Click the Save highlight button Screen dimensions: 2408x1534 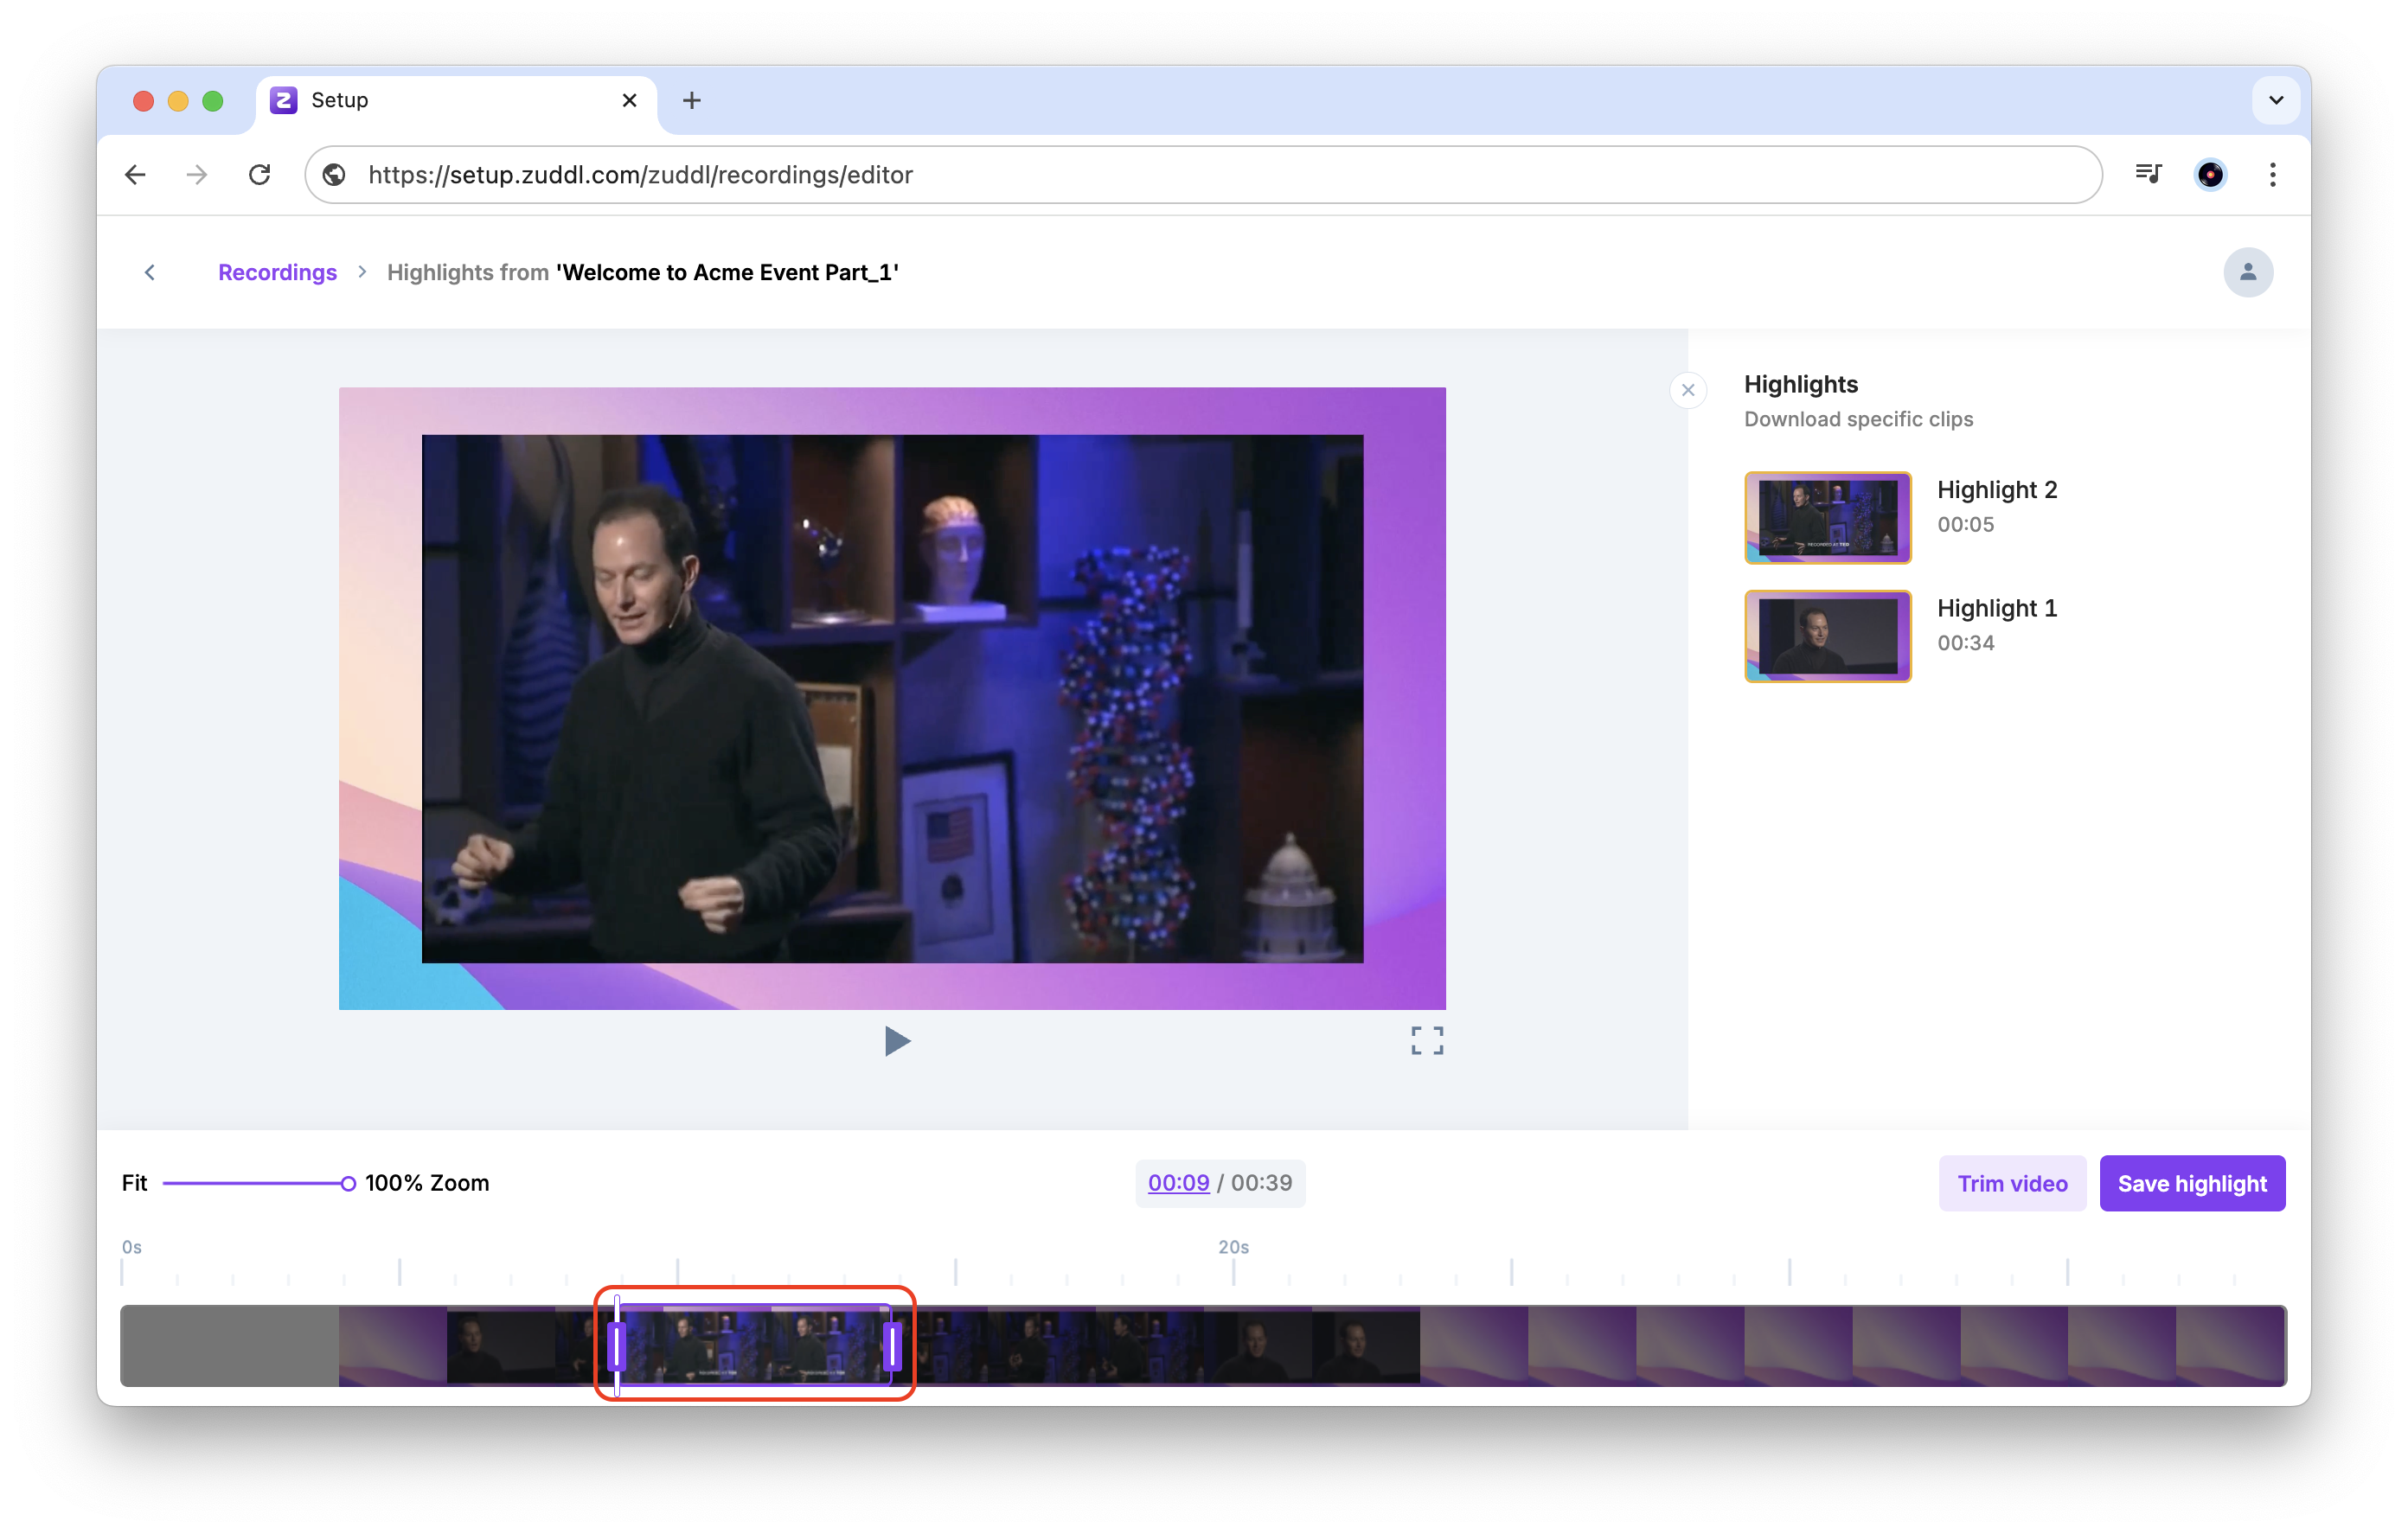pyautogui.click(x=2191, y=1183)
